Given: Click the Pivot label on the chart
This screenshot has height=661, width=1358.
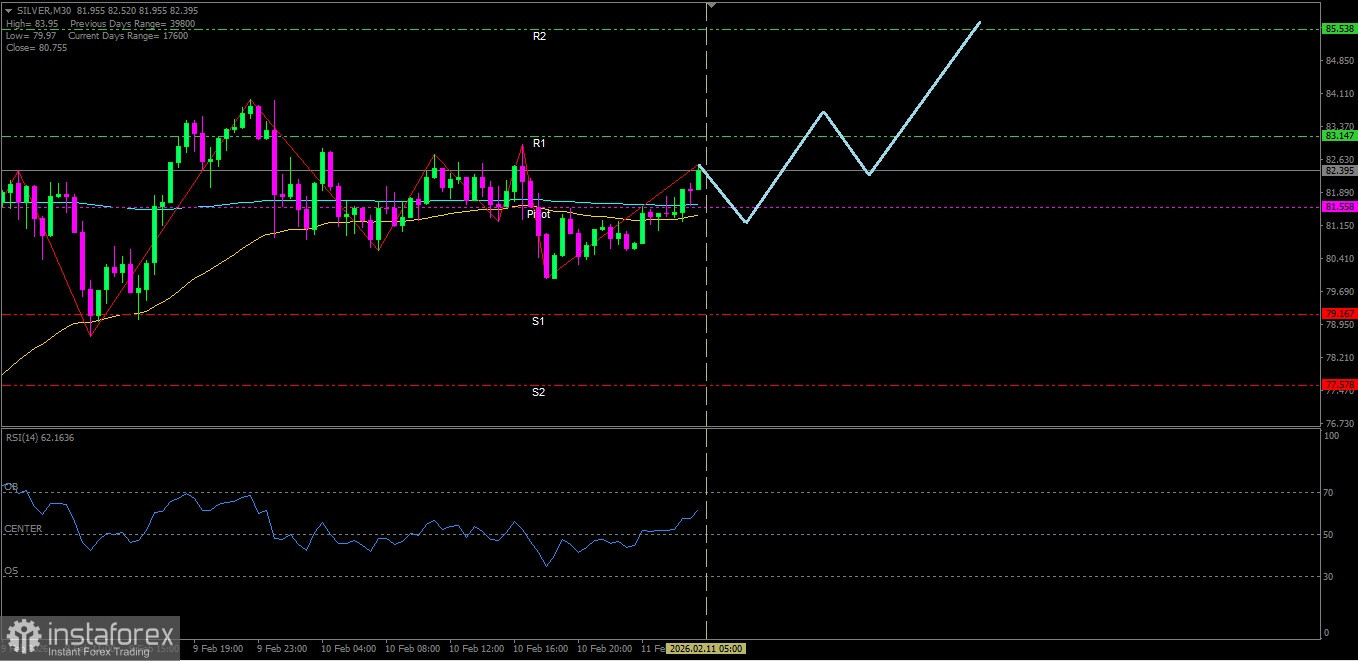Looking at the screenshot, I should [x=539, y=214].
